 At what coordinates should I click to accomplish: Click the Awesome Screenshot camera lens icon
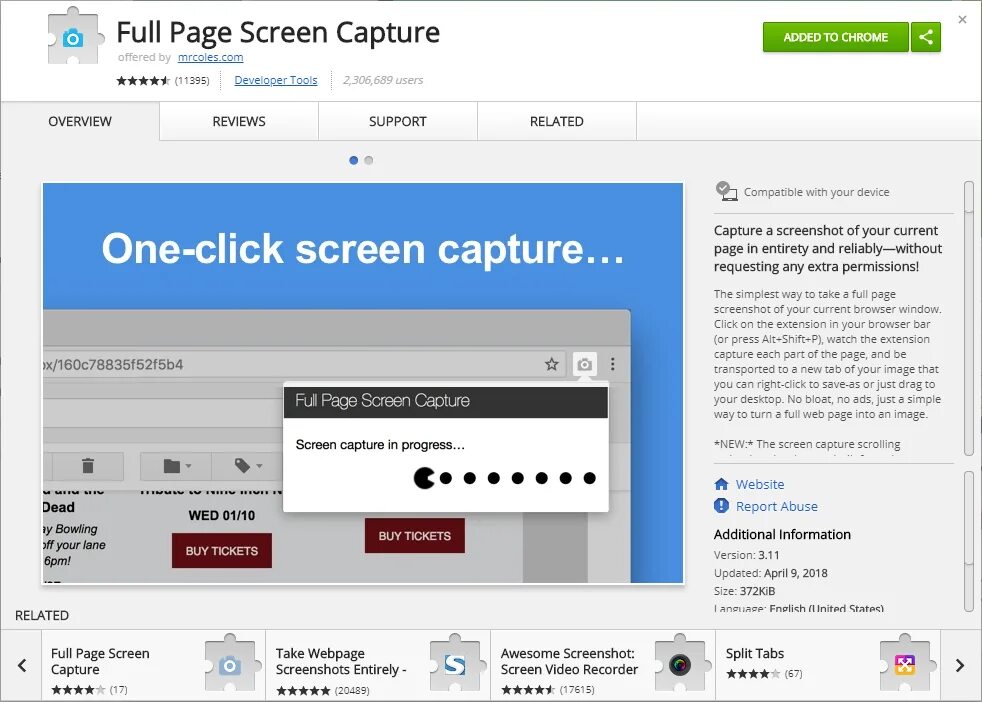(681, 663)
